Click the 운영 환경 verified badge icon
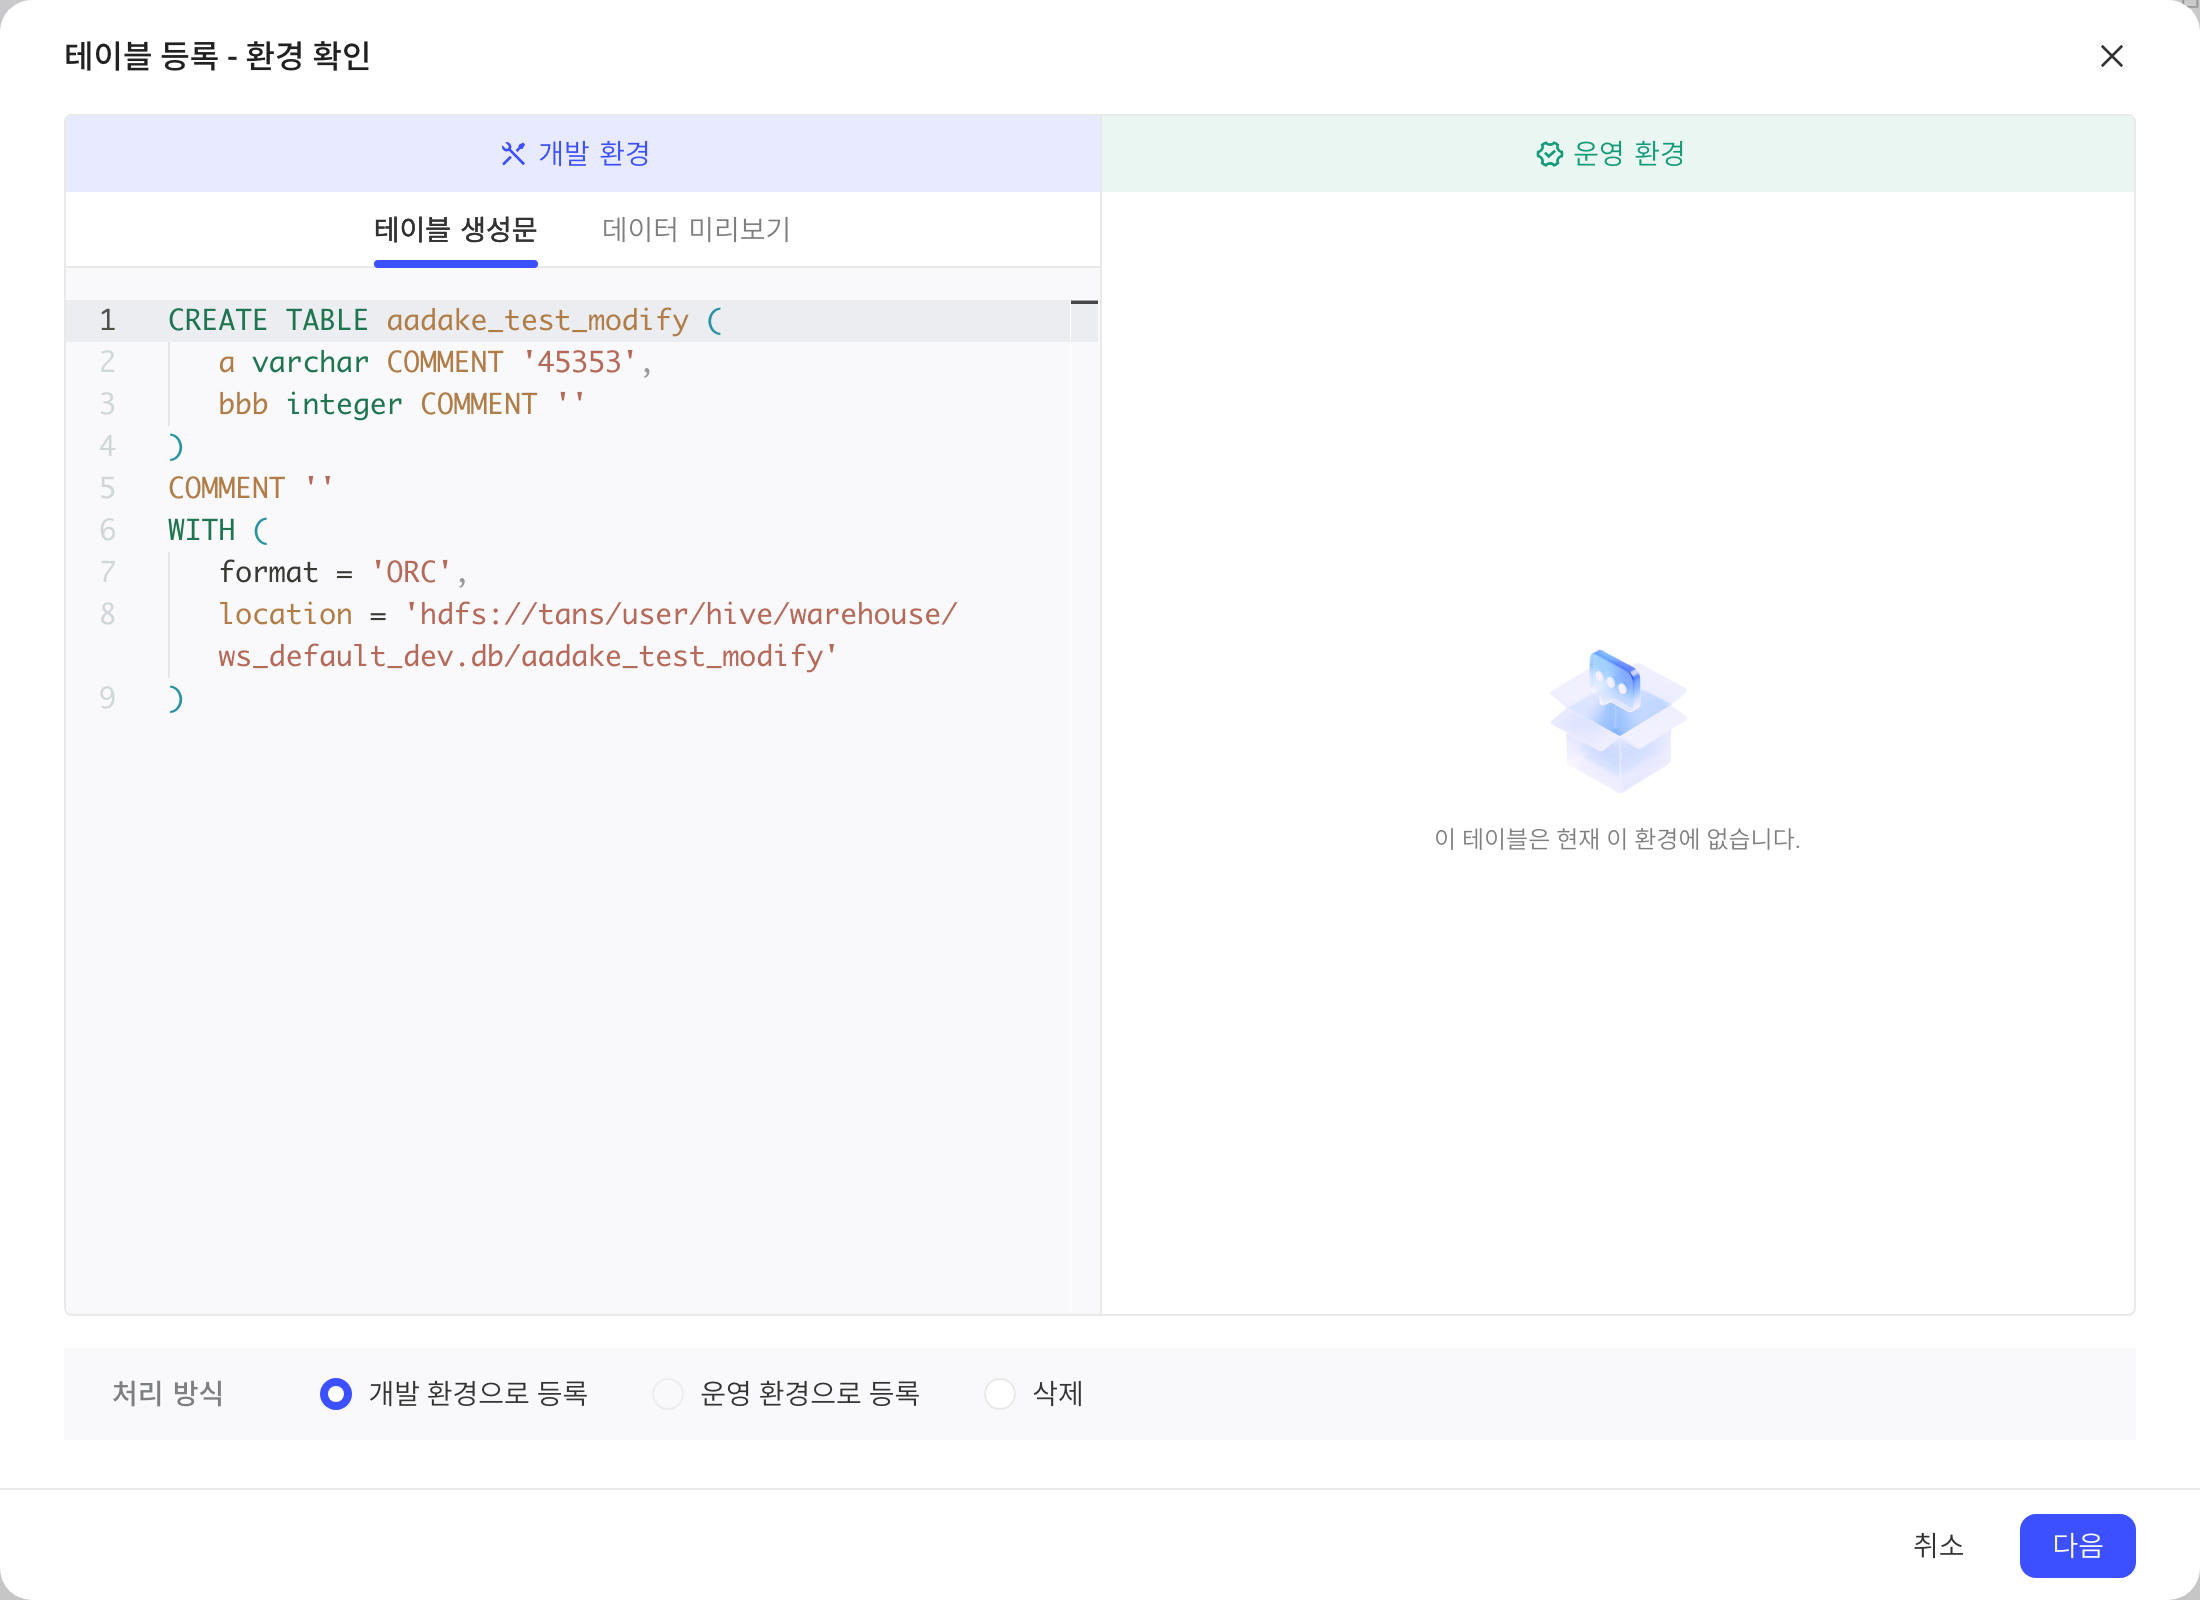 pos(1549,154)
